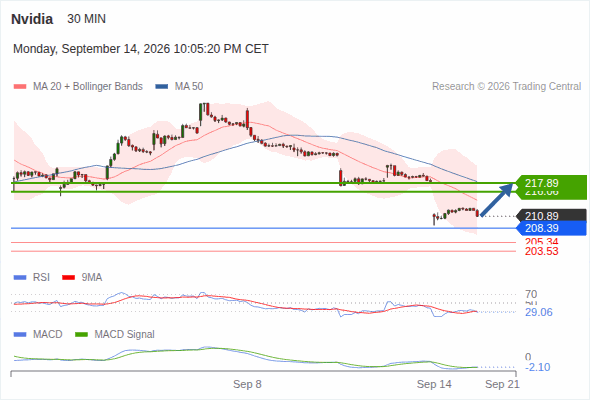Image resolution: width=590 pixels, height=400 pixels.
Task: Click the black 210.89 current price tag
Action: [551, 216]
